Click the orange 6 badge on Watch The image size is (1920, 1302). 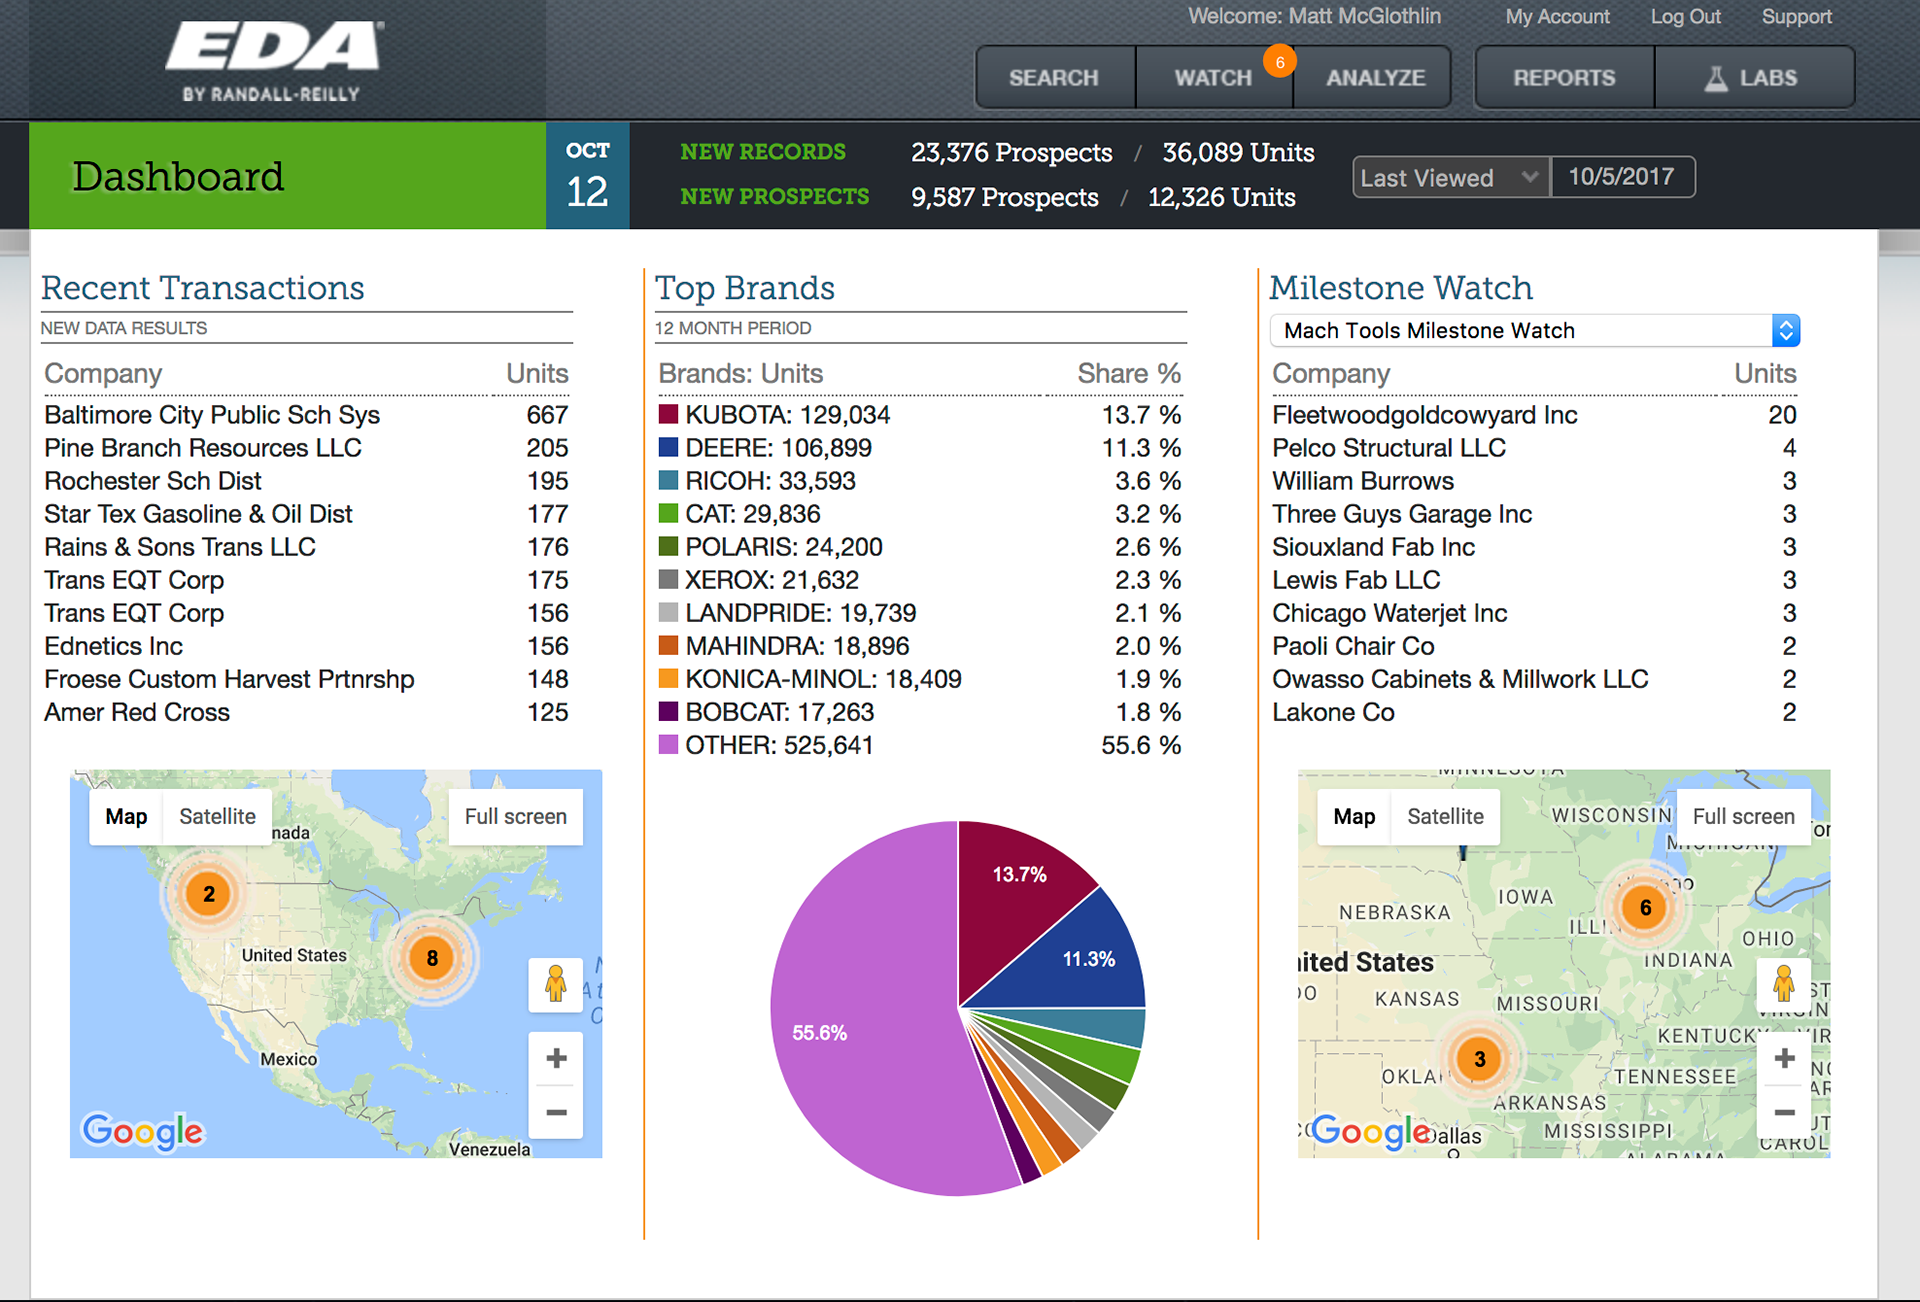click(x=1279, y=62)
